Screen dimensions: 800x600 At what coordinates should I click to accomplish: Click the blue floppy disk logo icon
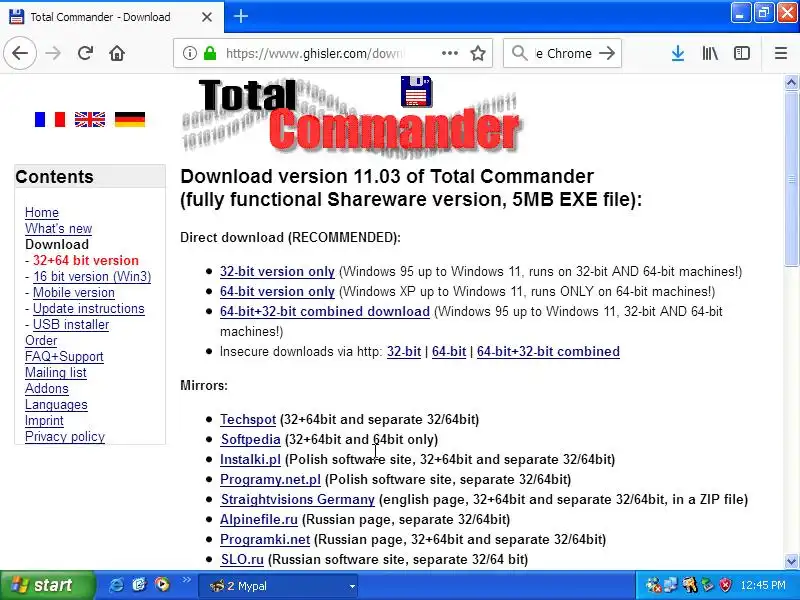[x=416, y=91]
